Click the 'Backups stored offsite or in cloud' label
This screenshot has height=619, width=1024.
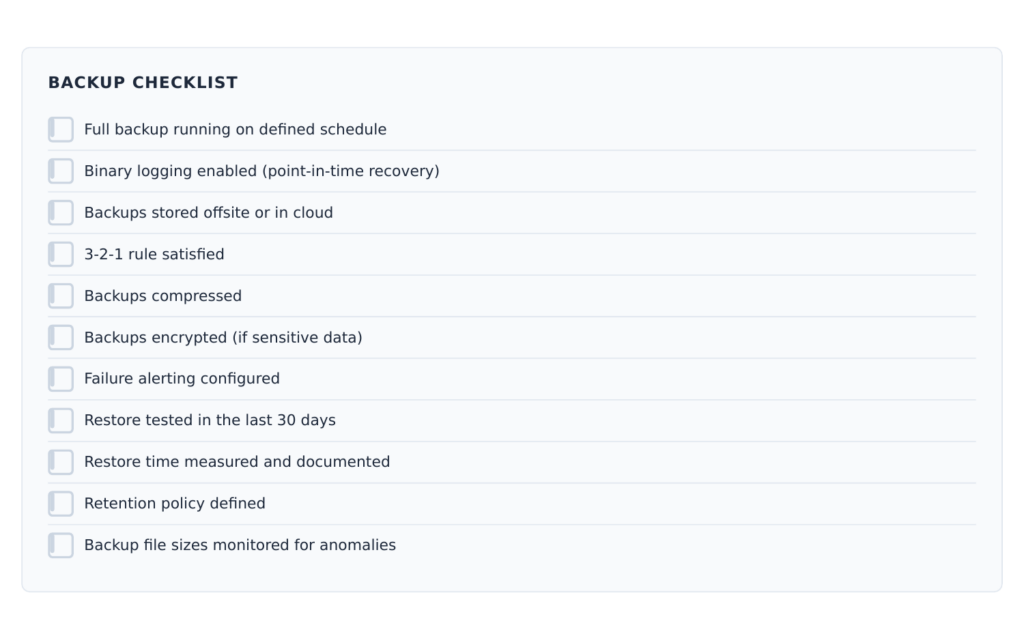[x=208, y=213]
